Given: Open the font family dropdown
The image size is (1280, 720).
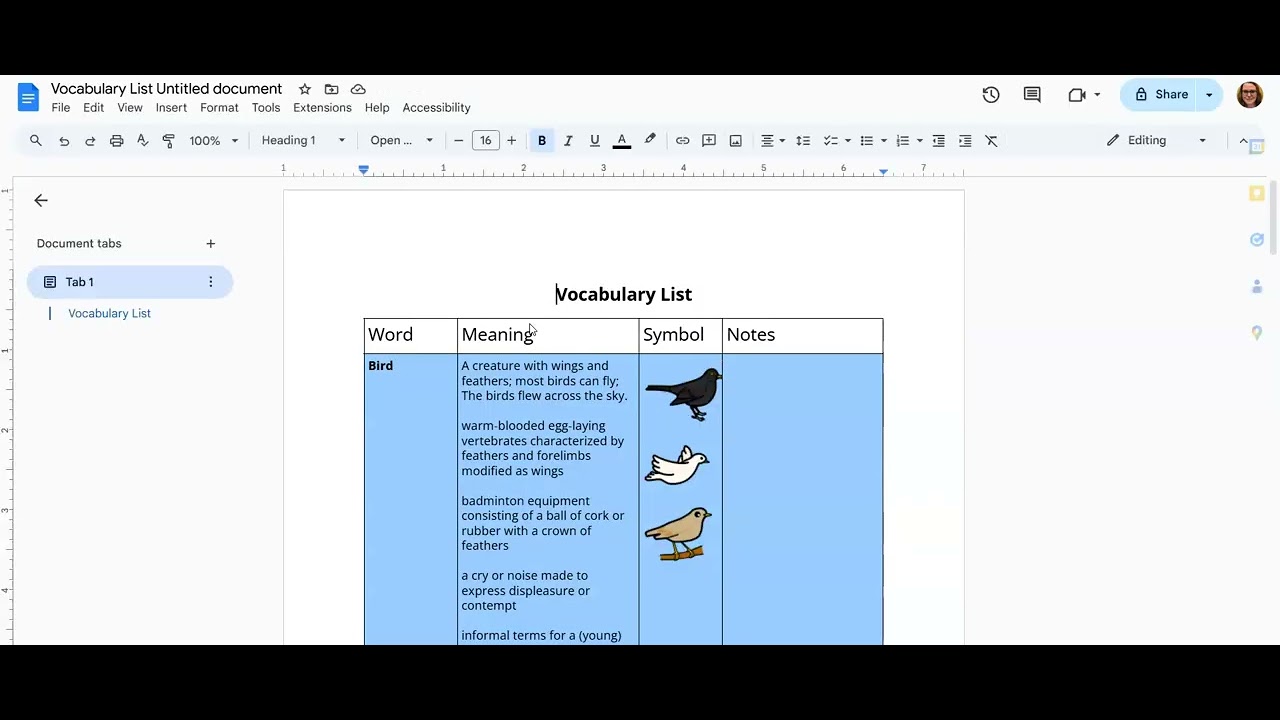Looking at the screenshot, I should [402, 141].
